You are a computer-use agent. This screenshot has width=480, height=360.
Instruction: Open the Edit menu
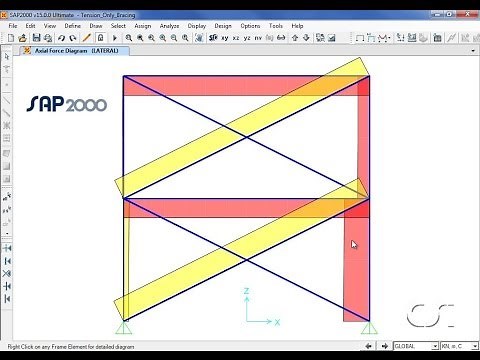coord(30,26)
